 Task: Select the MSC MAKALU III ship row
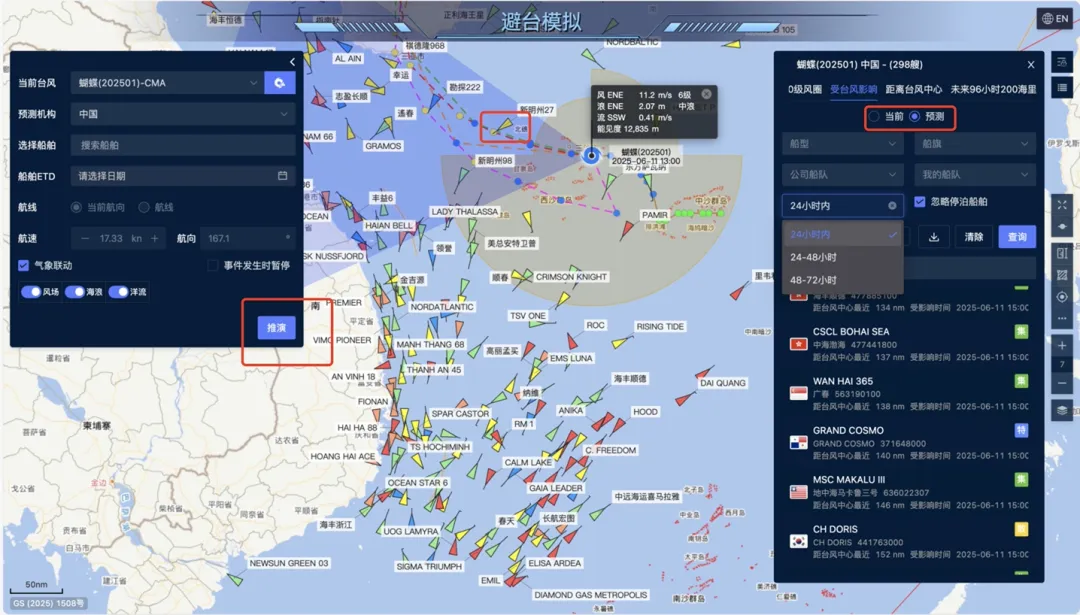pos(911,492)
